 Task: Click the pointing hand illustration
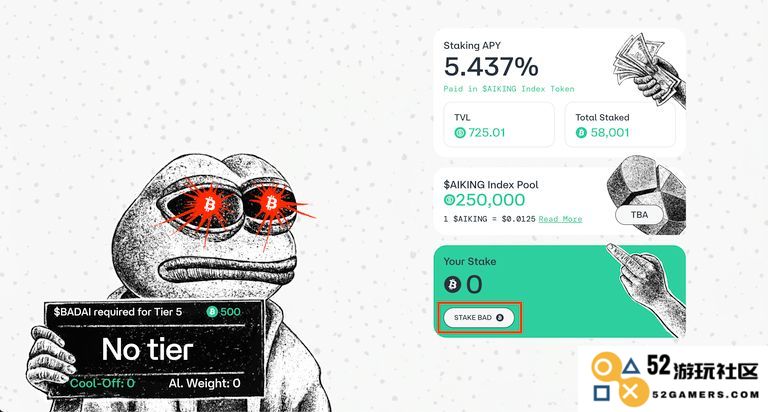[x=647, y=287]
